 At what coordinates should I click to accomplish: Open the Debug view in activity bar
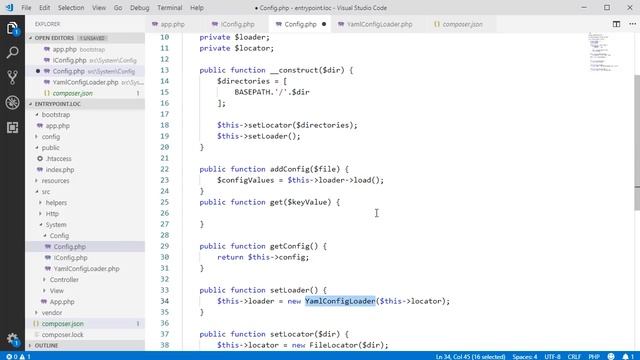[12, 102]
